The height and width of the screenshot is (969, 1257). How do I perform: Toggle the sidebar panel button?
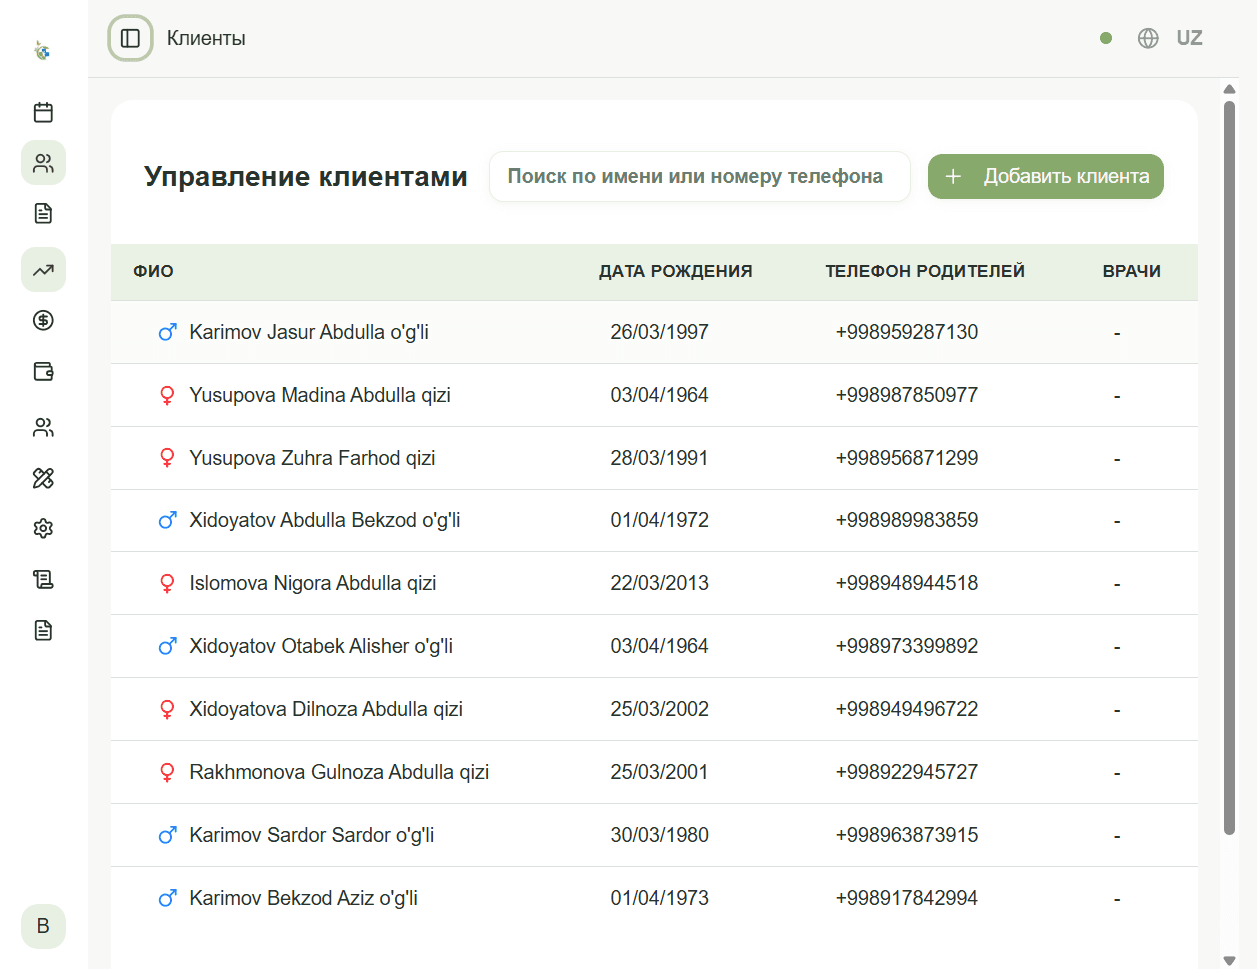[130, 38]
